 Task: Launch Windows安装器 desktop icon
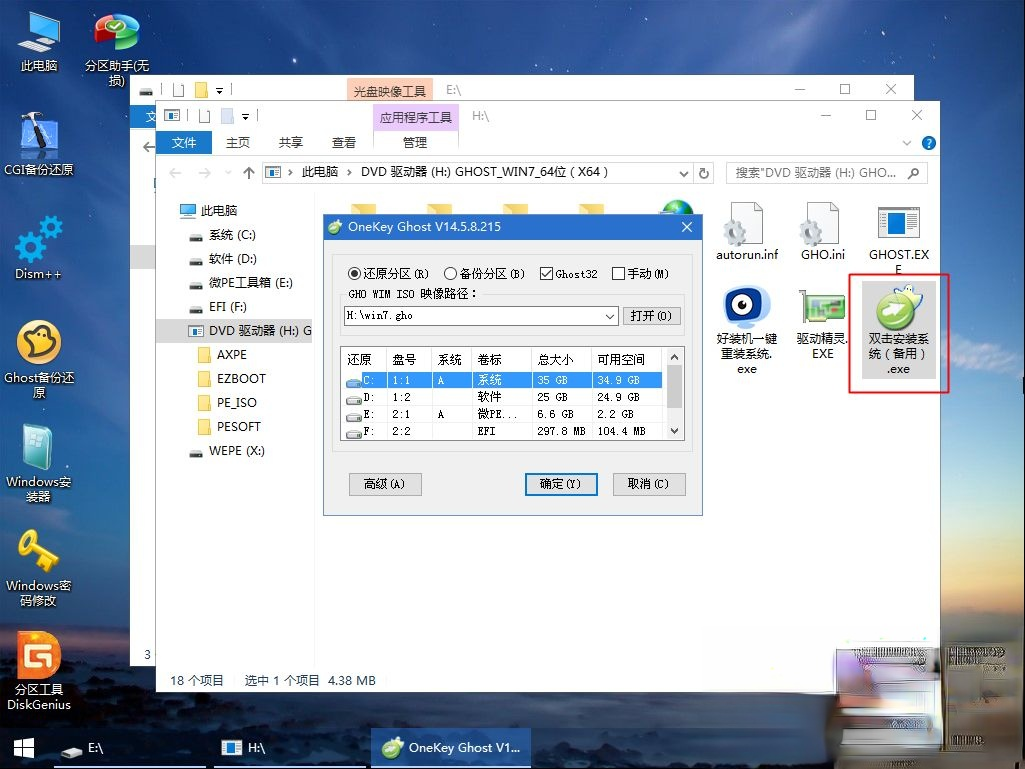click(x=39, y=463)
